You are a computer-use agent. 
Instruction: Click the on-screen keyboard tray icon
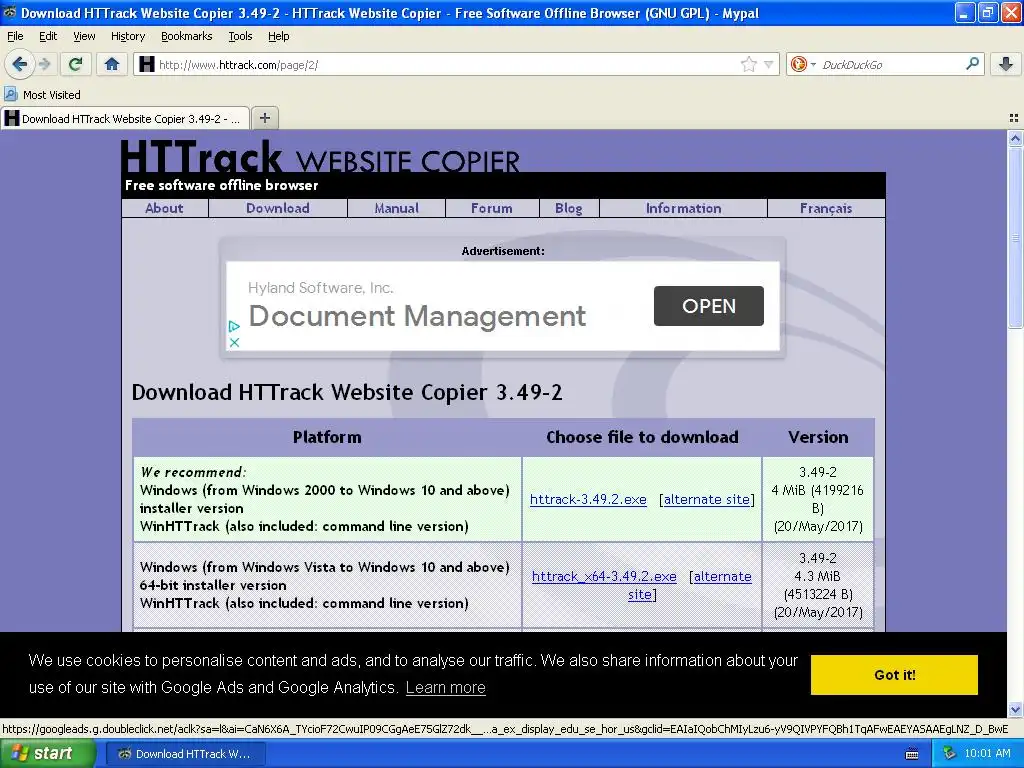click(912, 754)
